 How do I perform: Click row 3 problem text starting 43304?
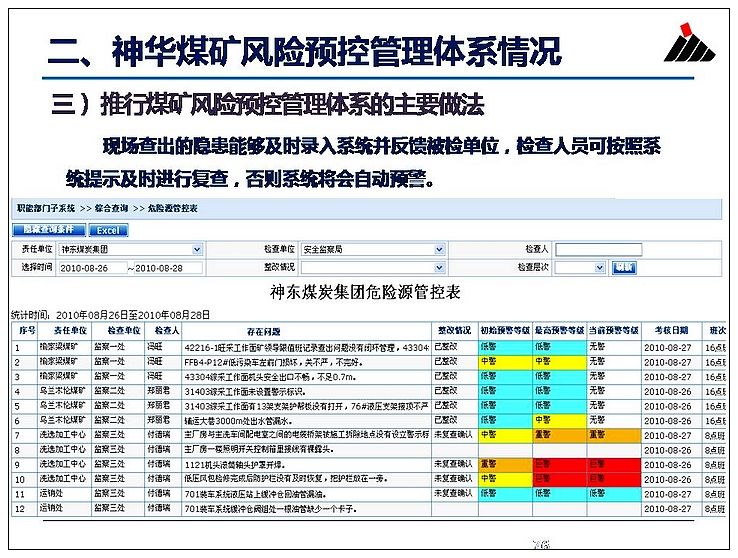point(271,377)
